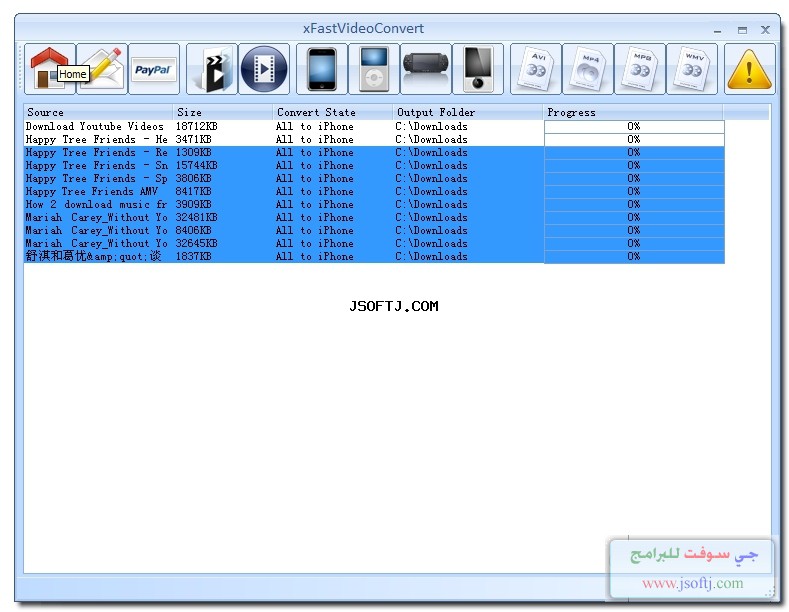Select AVI output format icon
This screenshot has width=789, height=612.
536,68
